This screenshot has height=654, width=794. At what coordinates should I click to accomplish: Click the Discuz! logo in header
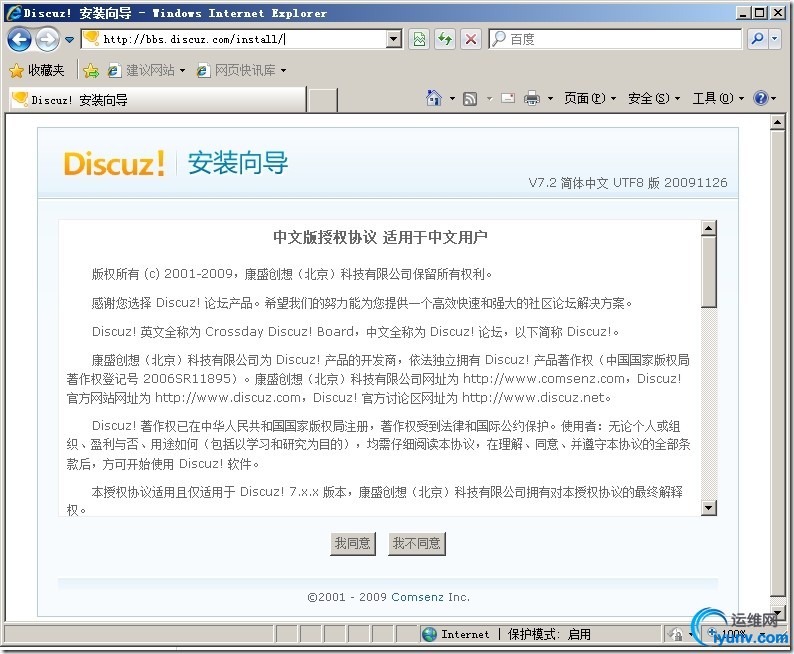tap(114, 163)
